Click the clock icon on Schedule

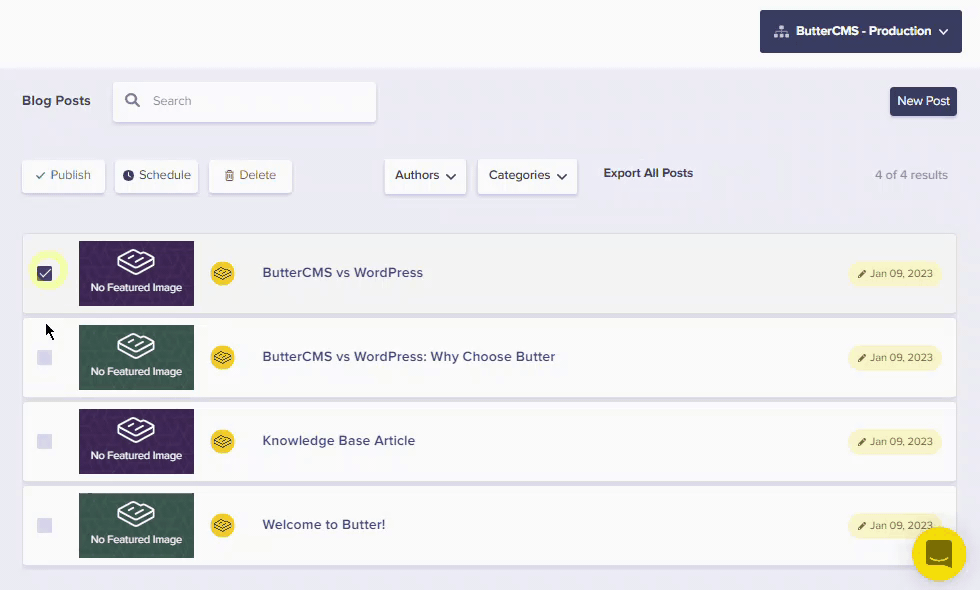pos(128,176)
